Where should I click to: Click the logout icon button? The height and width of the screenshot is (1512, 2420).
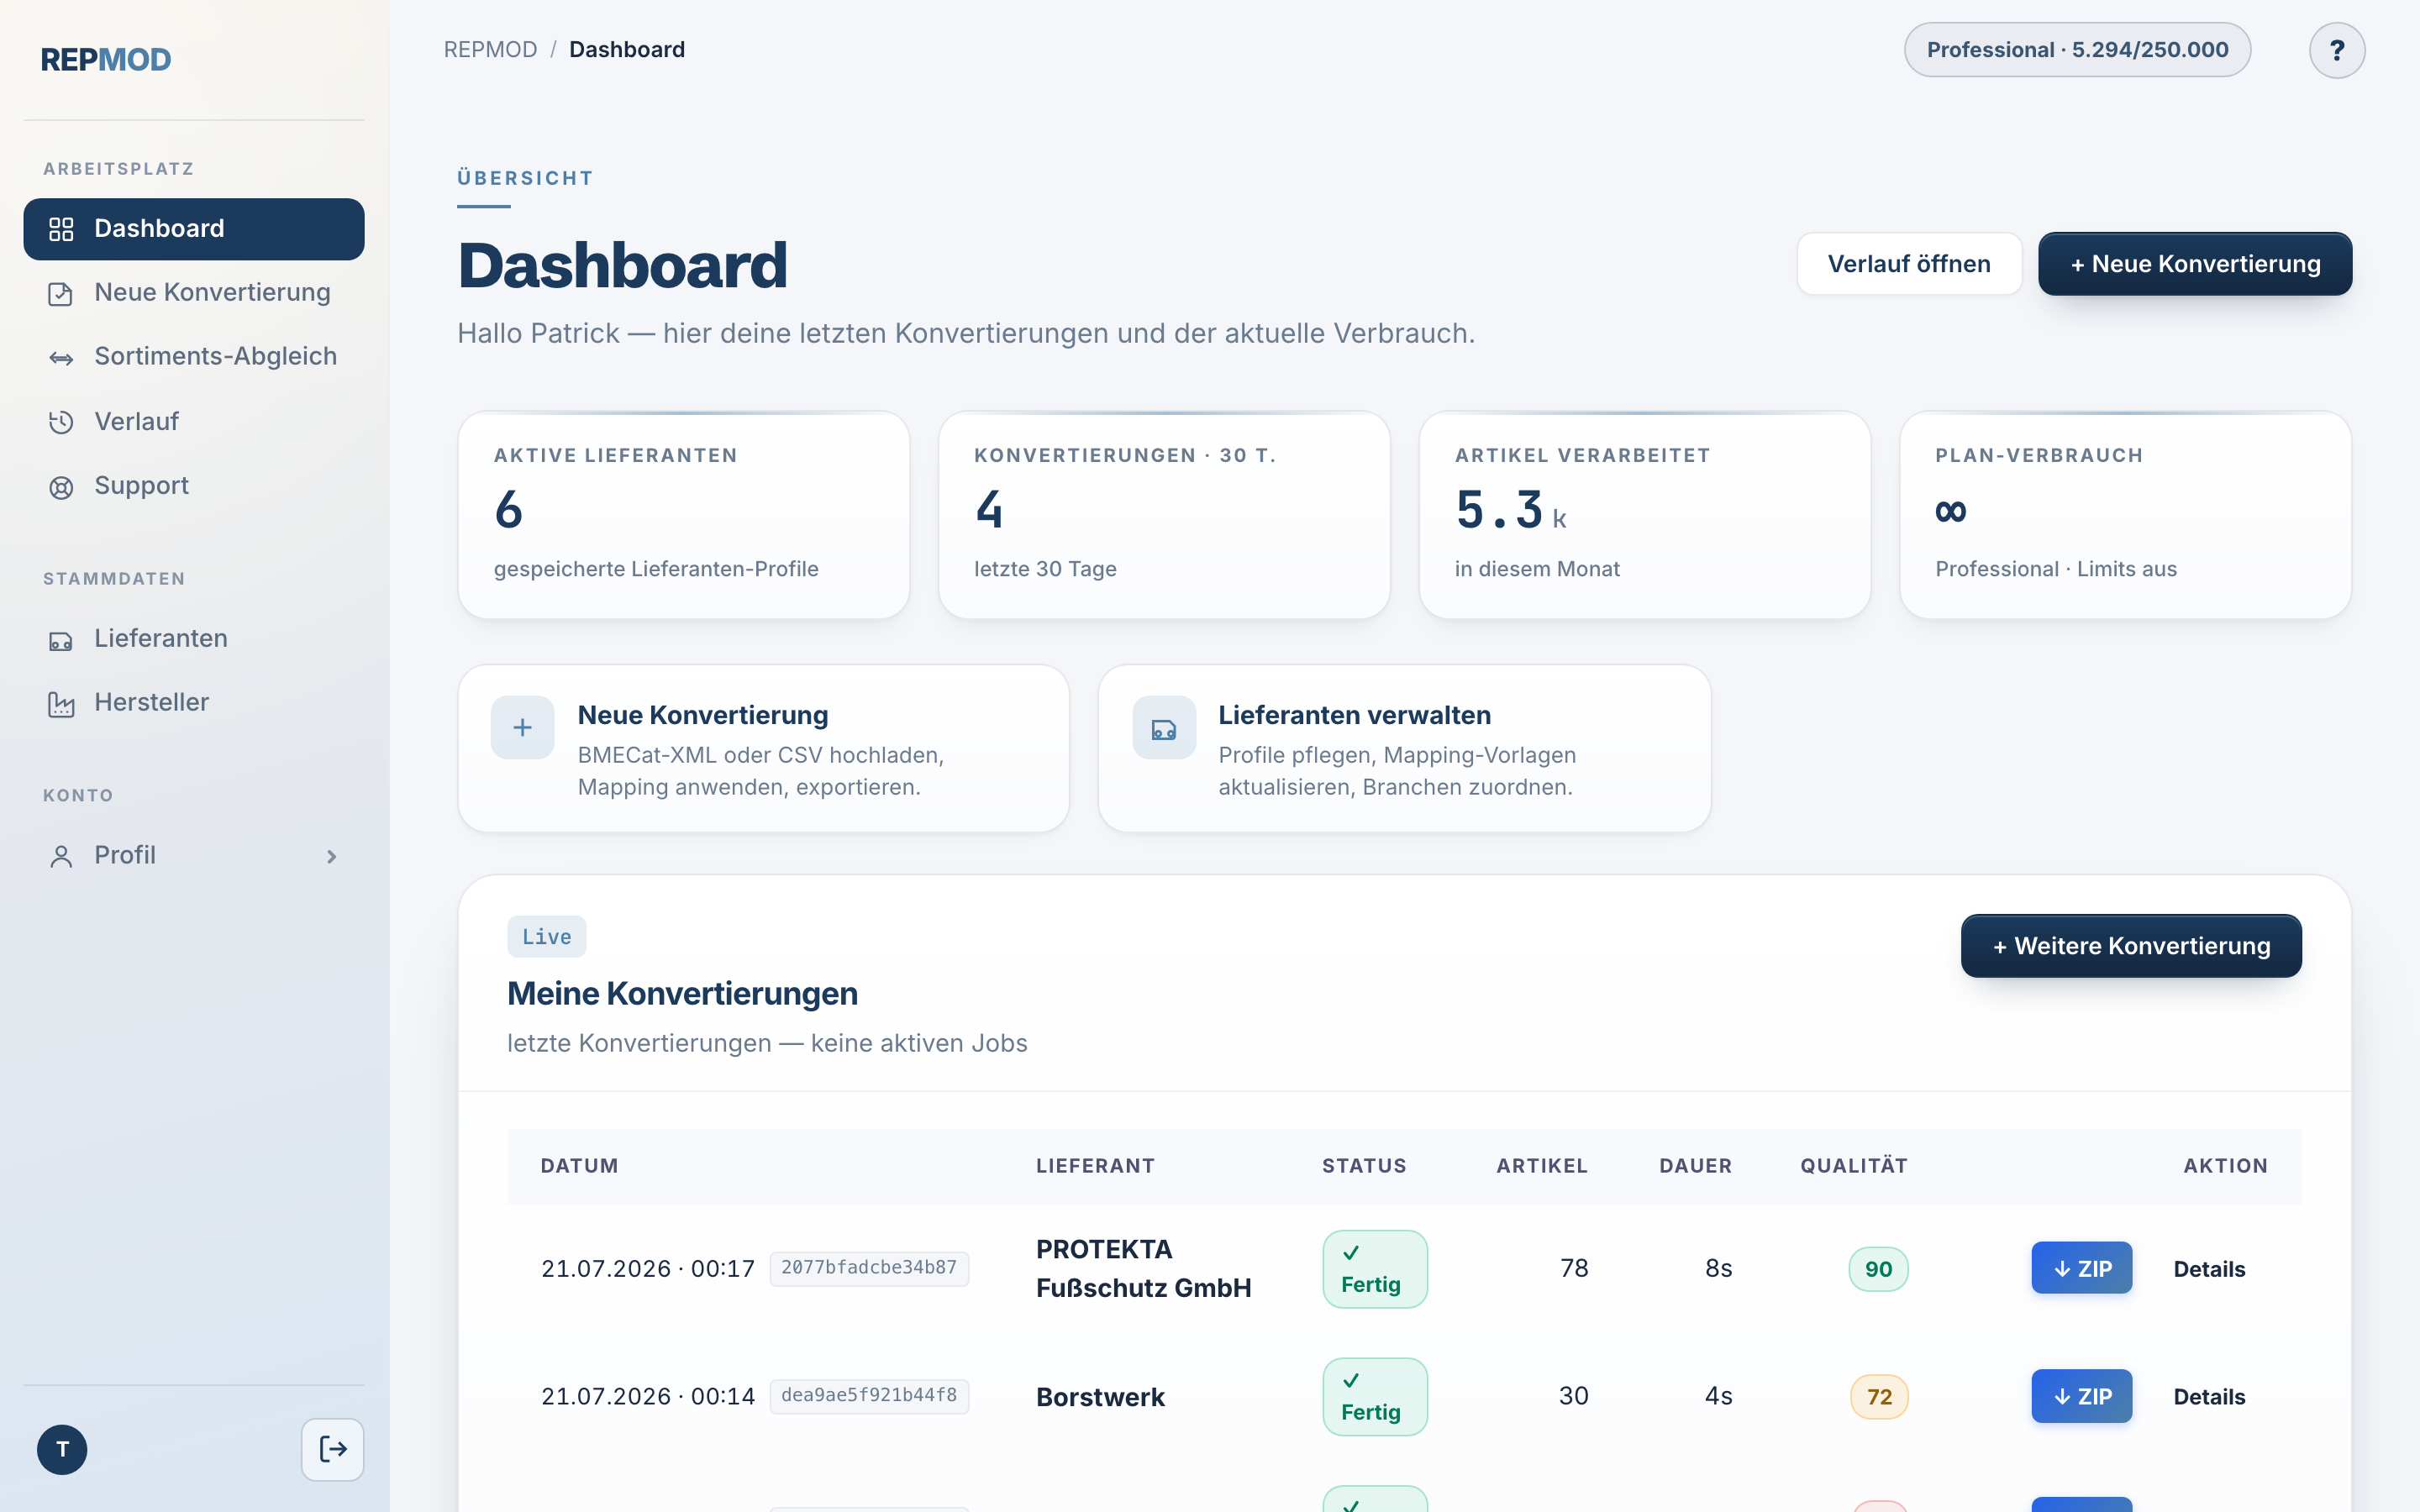tap(333, 1449)
